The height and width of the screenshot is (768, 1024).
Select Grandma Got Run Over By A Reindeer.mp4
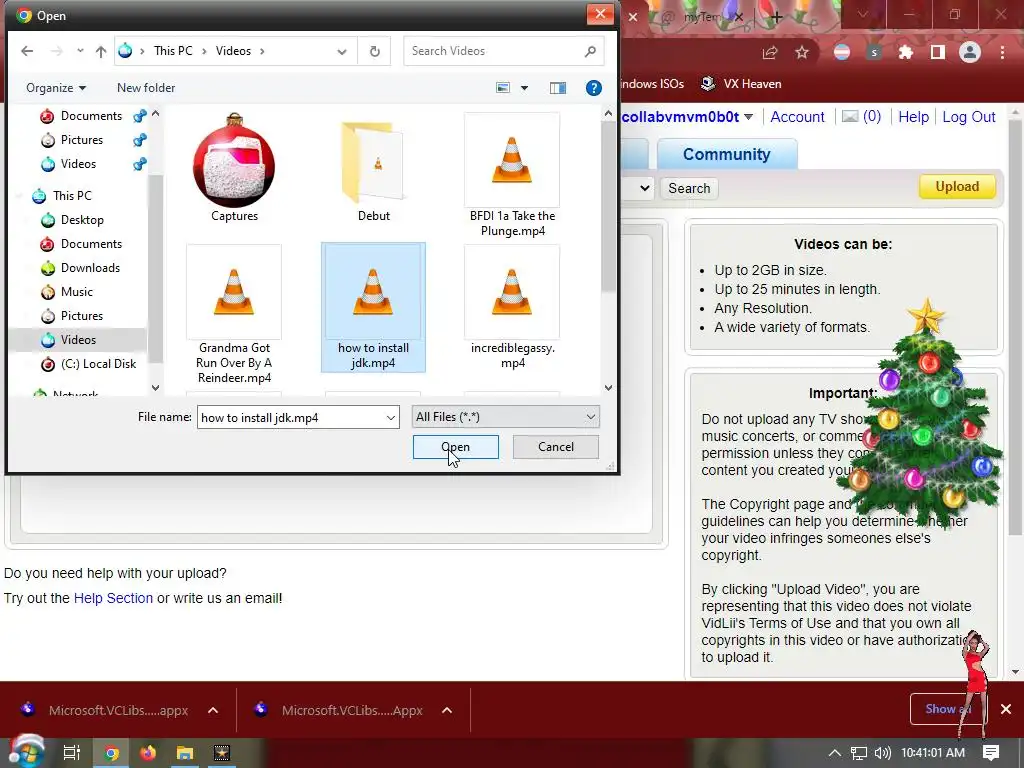pos(234,315)
